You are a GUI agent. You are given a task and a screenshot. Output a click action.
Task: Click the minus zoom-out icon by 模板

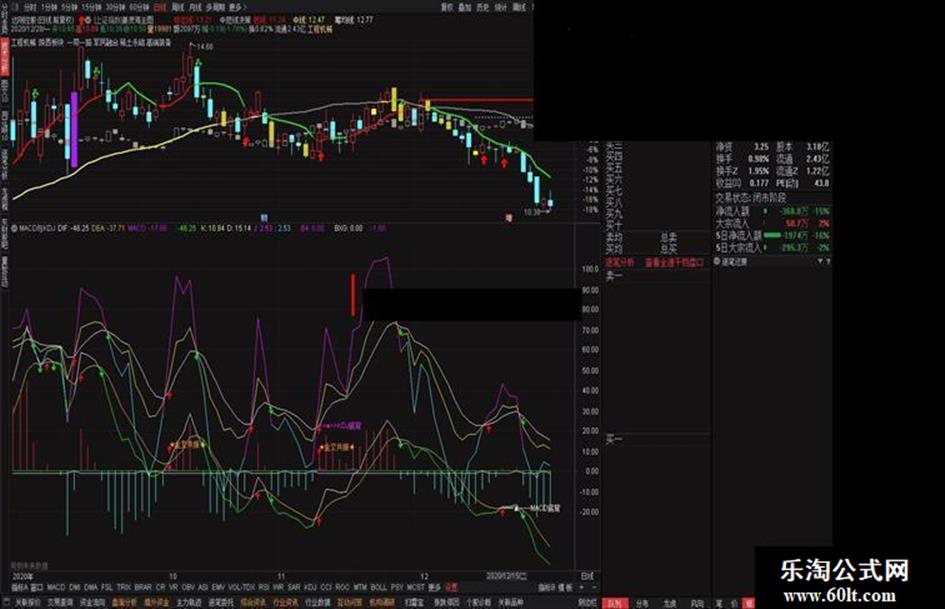[594, 587]
